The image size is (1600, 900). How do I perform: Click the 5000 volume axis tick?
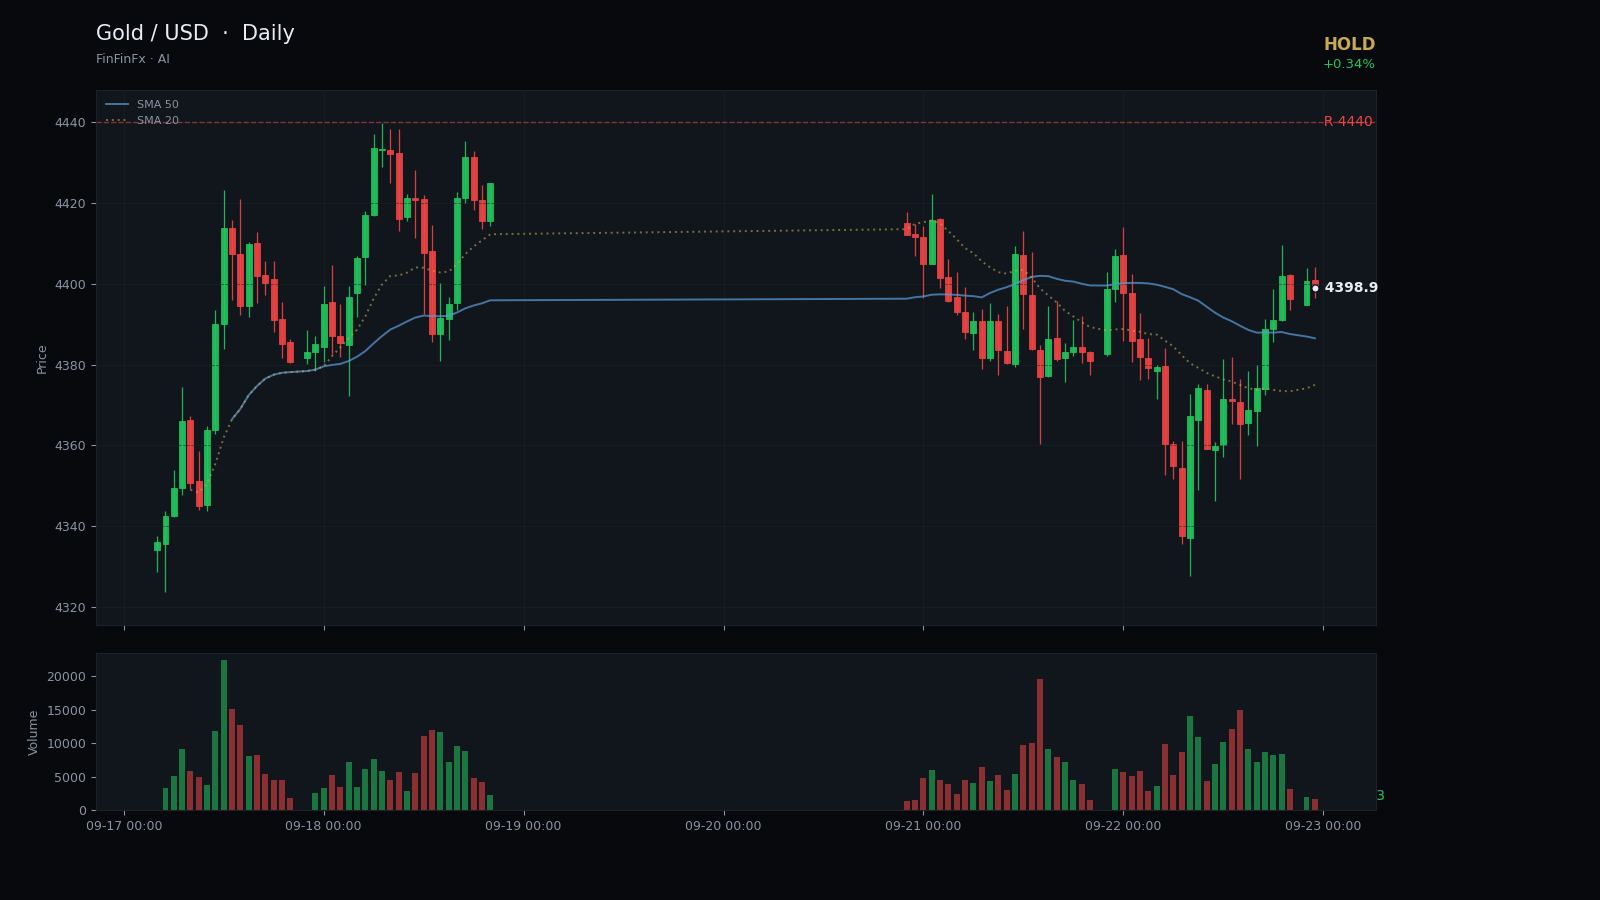pyautogui.click(x=71, y=778)
